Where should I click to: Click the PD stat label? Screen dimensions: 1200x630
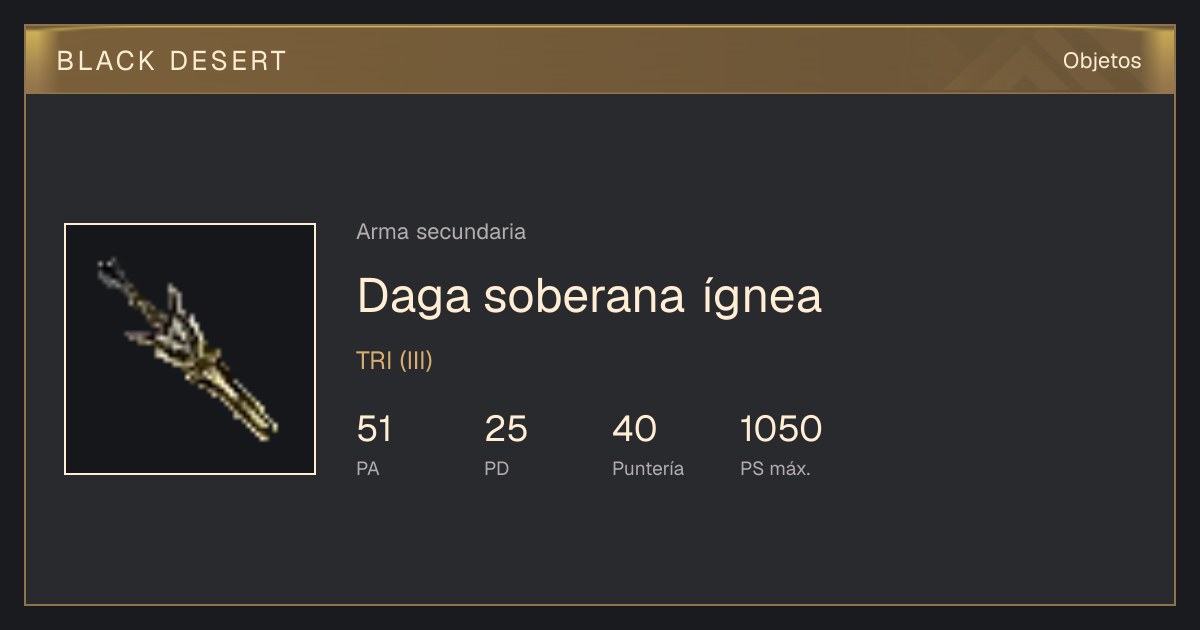click(497, 468)
